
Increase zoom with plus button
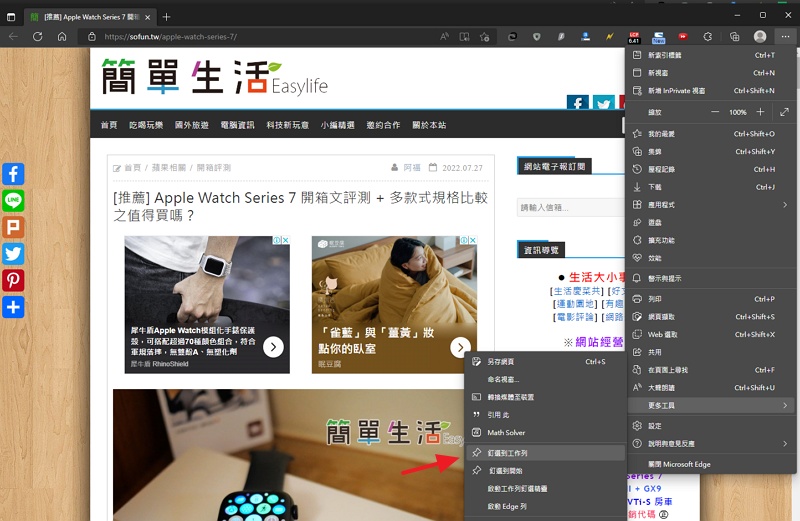click(760, 112)
